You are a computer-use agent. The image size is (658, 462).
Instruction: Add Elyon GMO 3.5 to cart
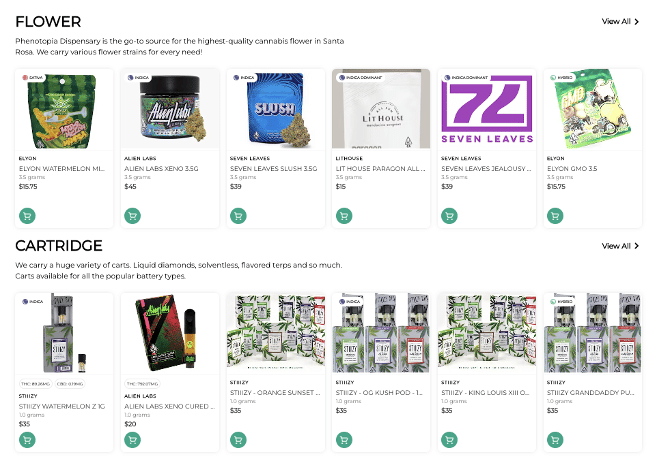554,215
